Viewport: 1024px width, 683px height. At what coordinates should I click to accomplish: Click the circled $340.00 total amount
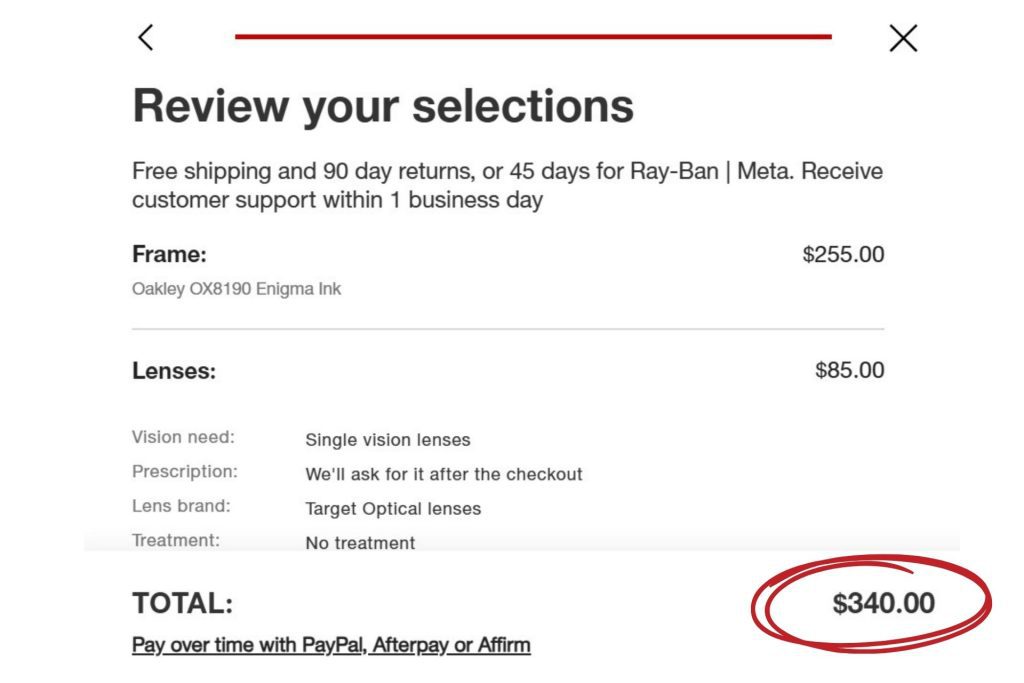(883, 603)
